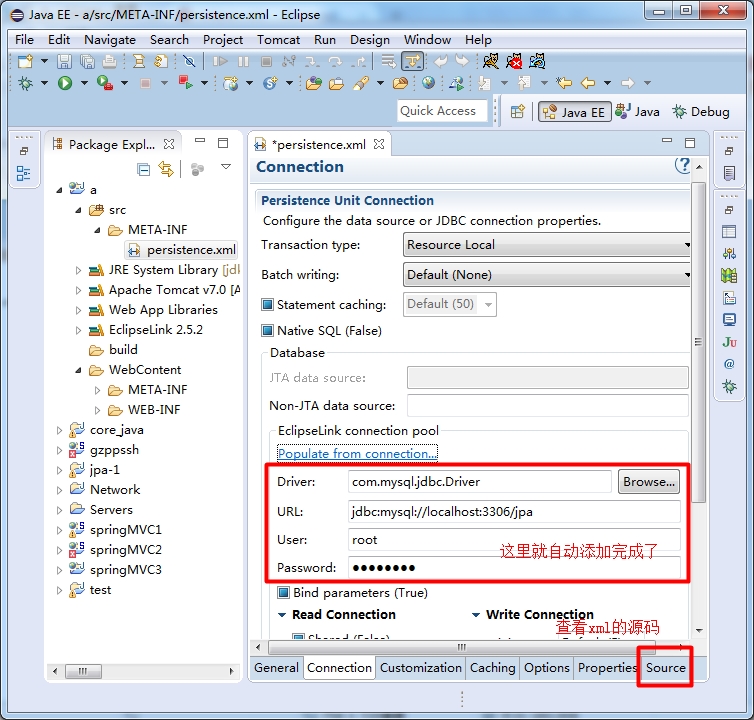This screenshot has width=754, height=720.
Task: Click the JUnit view icon in right sidebar
Action: 729,342
